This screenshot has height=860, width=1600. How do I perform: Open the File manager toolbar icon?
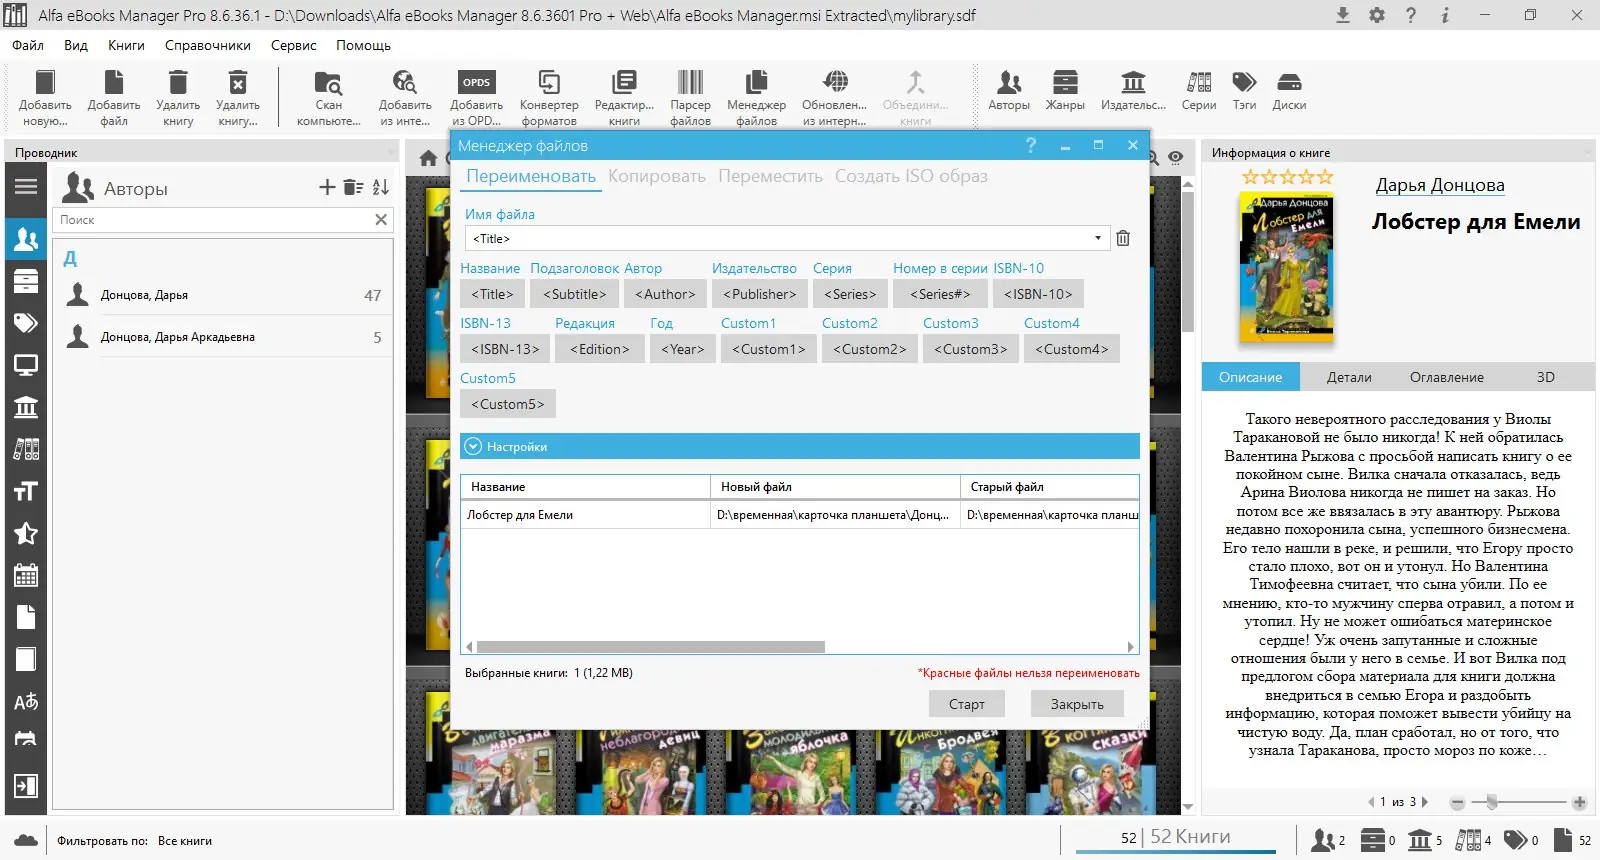756,82
